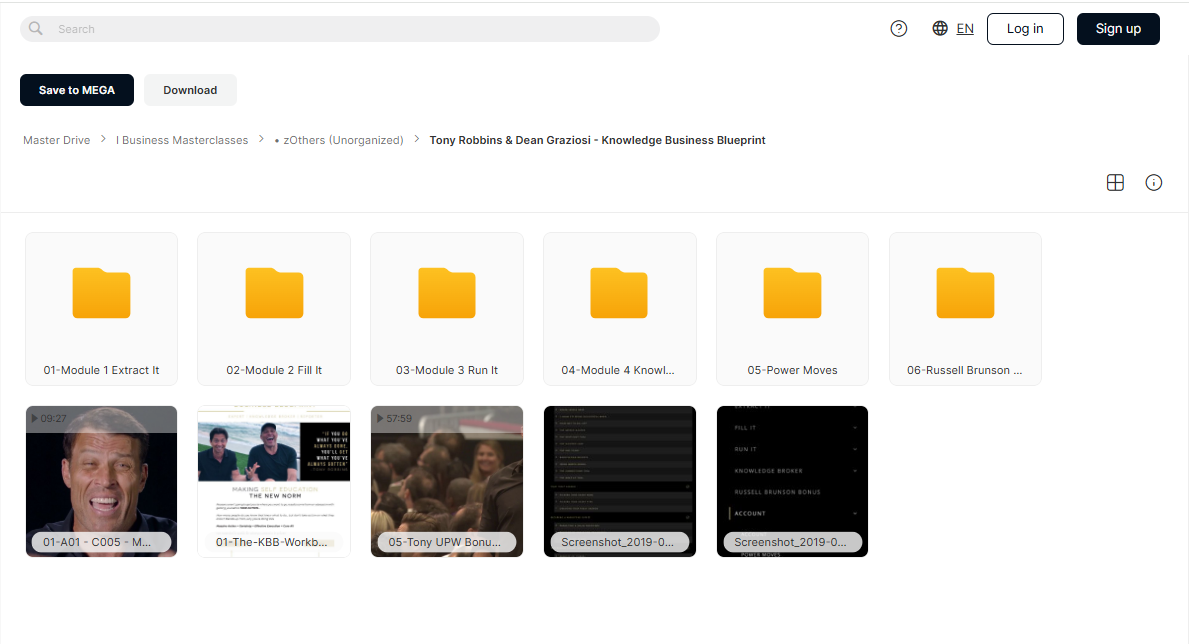Open the 02-Module 2 Fill It folder icon

[275, 293]
